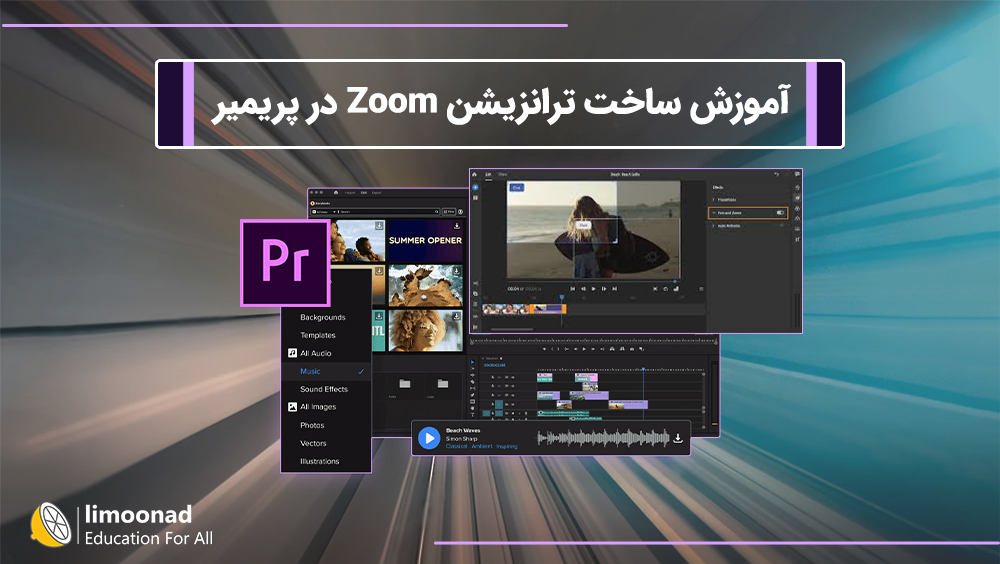Open the comments icon in the editor header
Image resolution: width=1000 pixels, height=564 pixels.
(x=797, y=174)
